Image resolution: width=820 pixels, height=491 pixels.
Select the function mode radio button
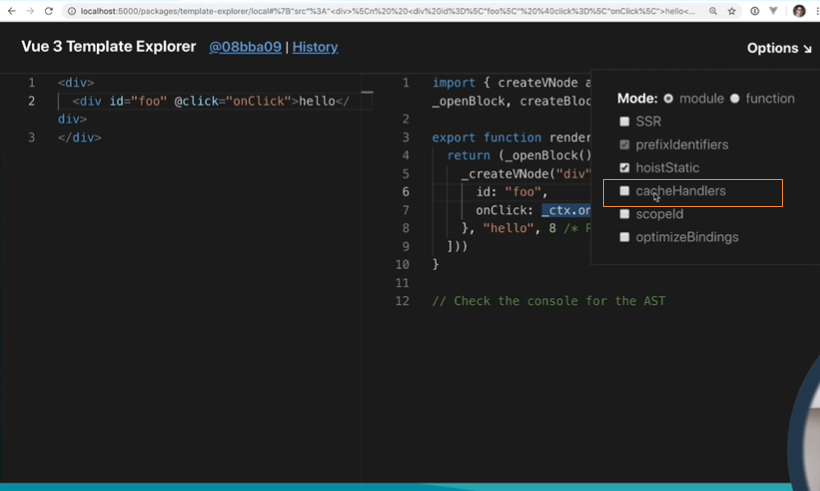pyautogui.click(x=735, y=98)
